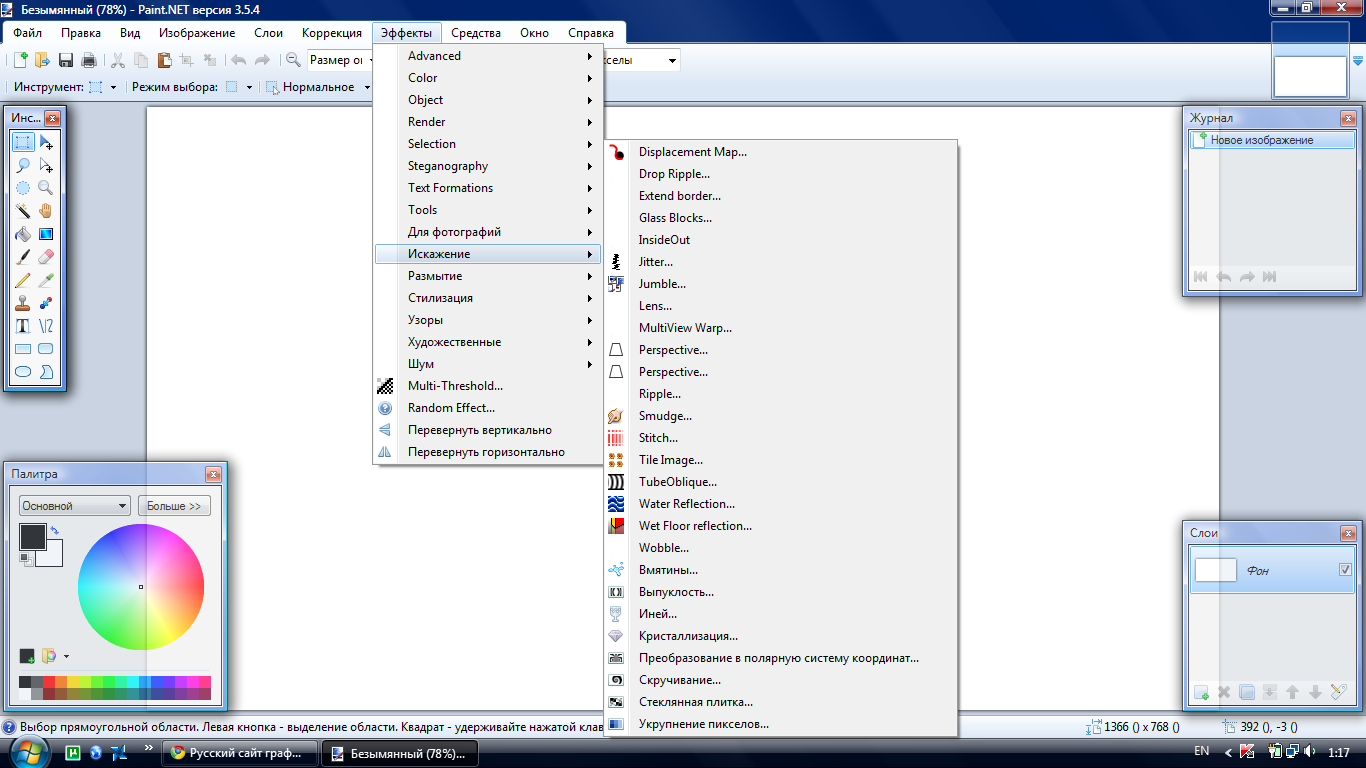Select the Eraser tool
1366x768 pixels.
(x=46, y=257)
